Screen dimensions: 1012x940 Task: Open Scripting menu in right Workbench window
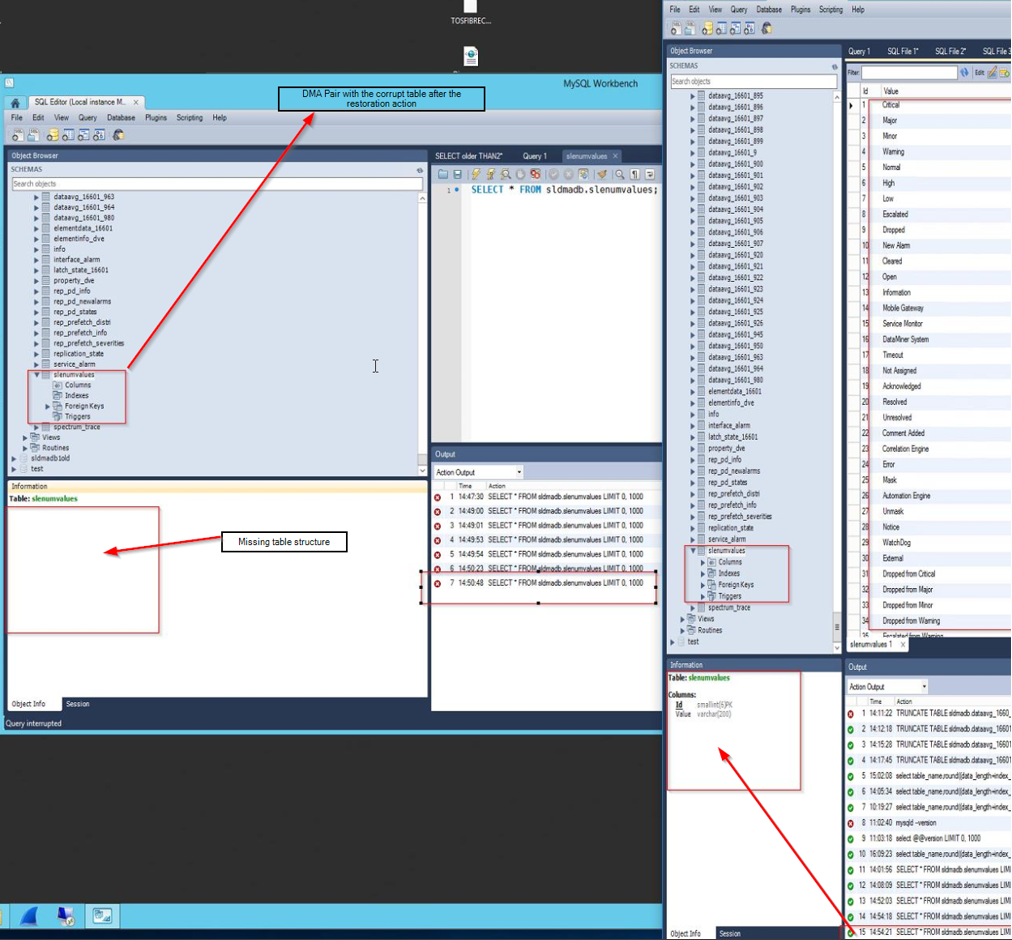point(831,9)
